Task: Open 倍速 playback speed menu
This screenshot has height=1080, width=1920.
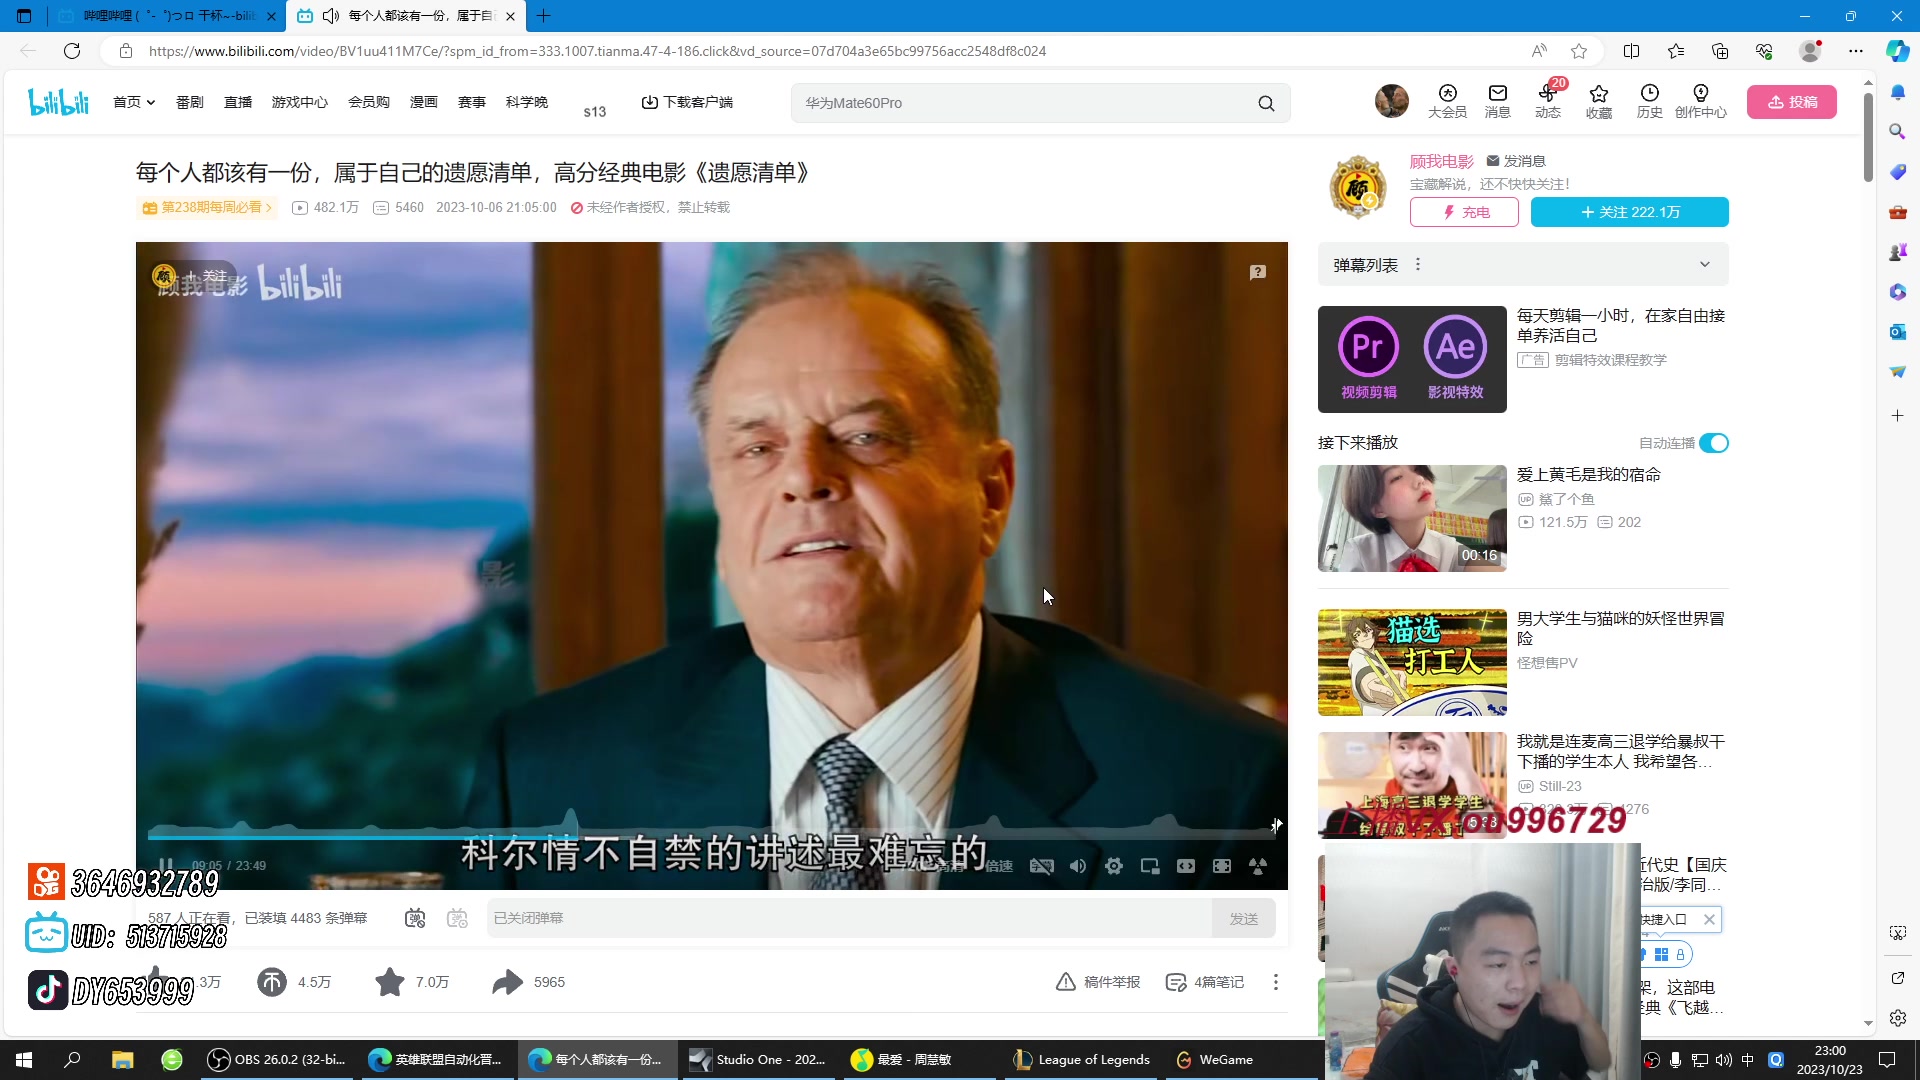Action: tap(999, 866)
